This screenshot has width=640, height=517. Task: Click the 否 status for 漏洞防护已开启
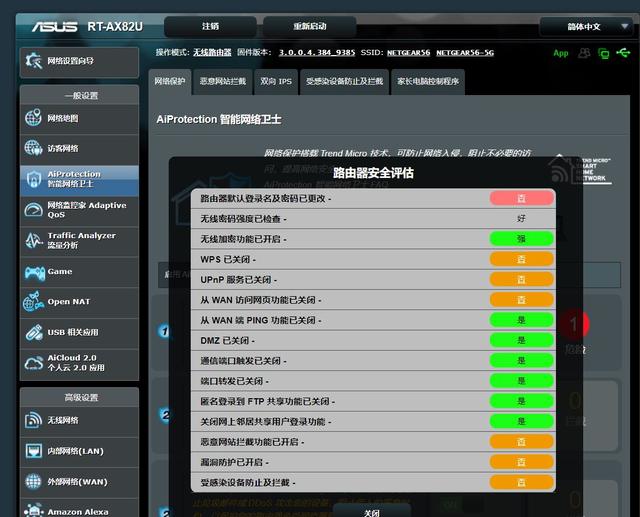pyautogui.click(x=521, y=462)
